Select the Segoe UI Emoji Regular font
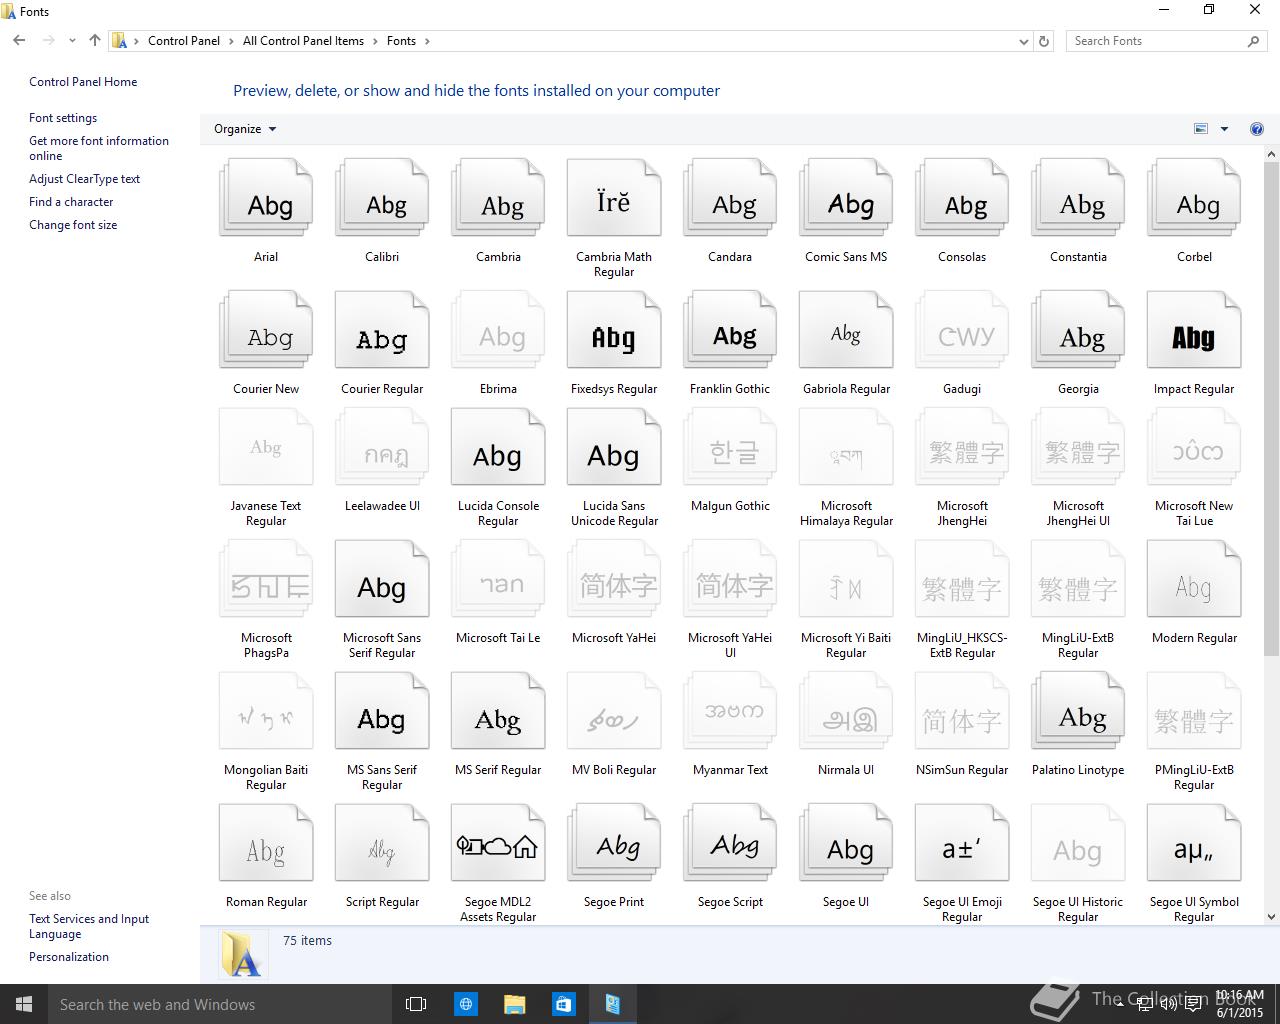1280x1024 pixels. point(962,843)
